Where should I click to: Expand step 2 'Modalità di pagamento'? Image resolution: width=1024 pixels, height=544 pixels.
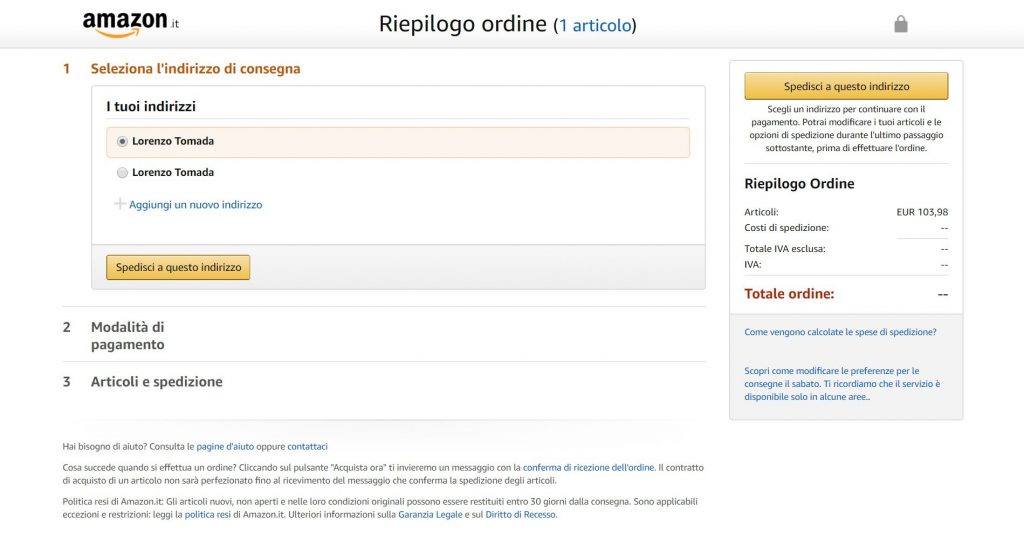[x=127, y=335]
